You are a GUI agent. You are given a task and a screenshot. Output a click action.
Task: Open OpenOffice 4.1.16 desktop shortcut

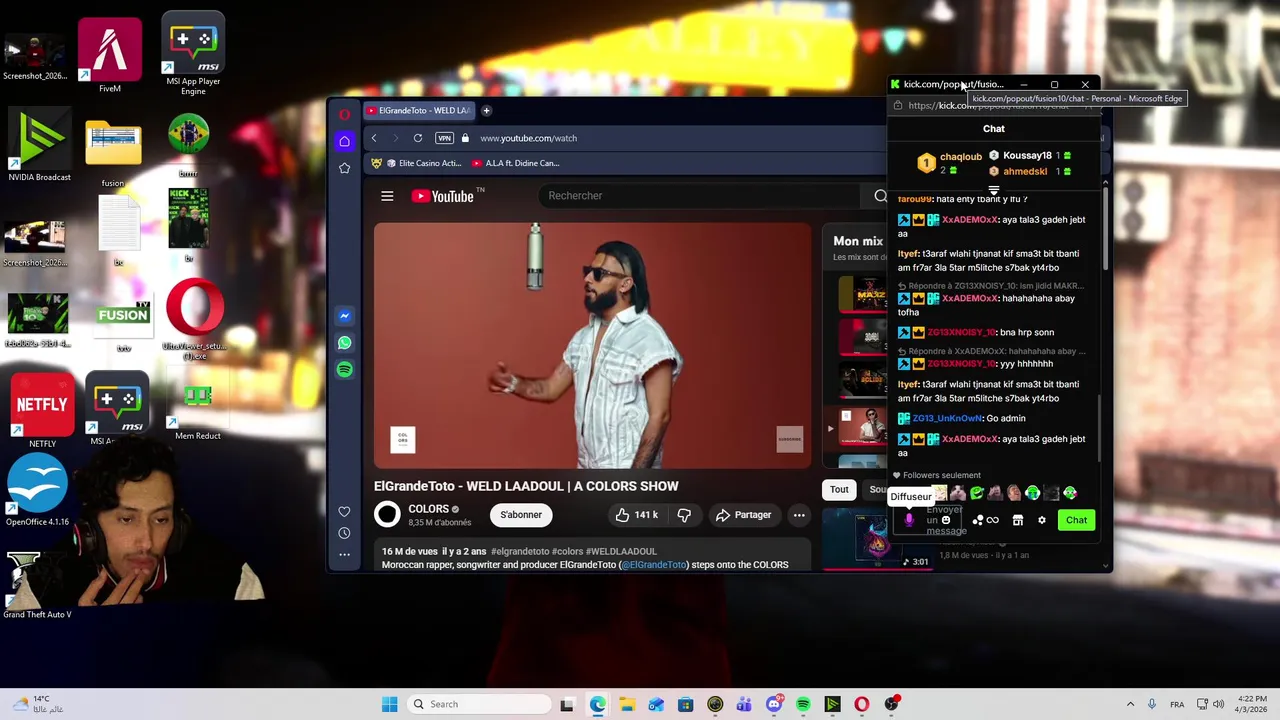37,490
